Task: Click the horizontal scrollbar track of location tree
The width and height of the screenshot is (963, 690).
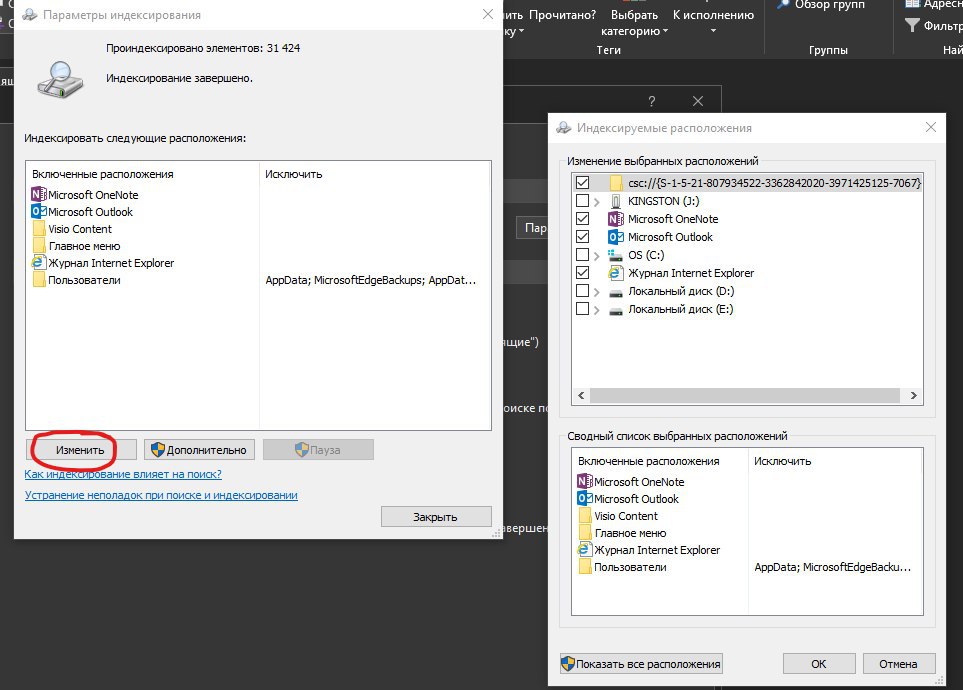Action: coord(744,395)
